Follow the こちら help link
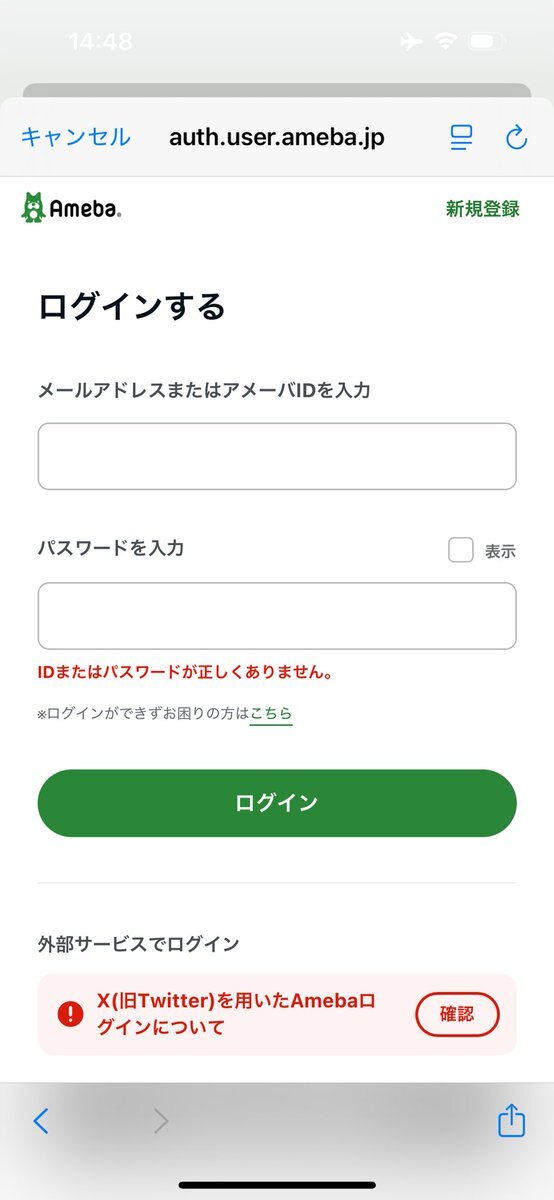Viewport: 554px width, 1200px height. [x=271, y=713]
